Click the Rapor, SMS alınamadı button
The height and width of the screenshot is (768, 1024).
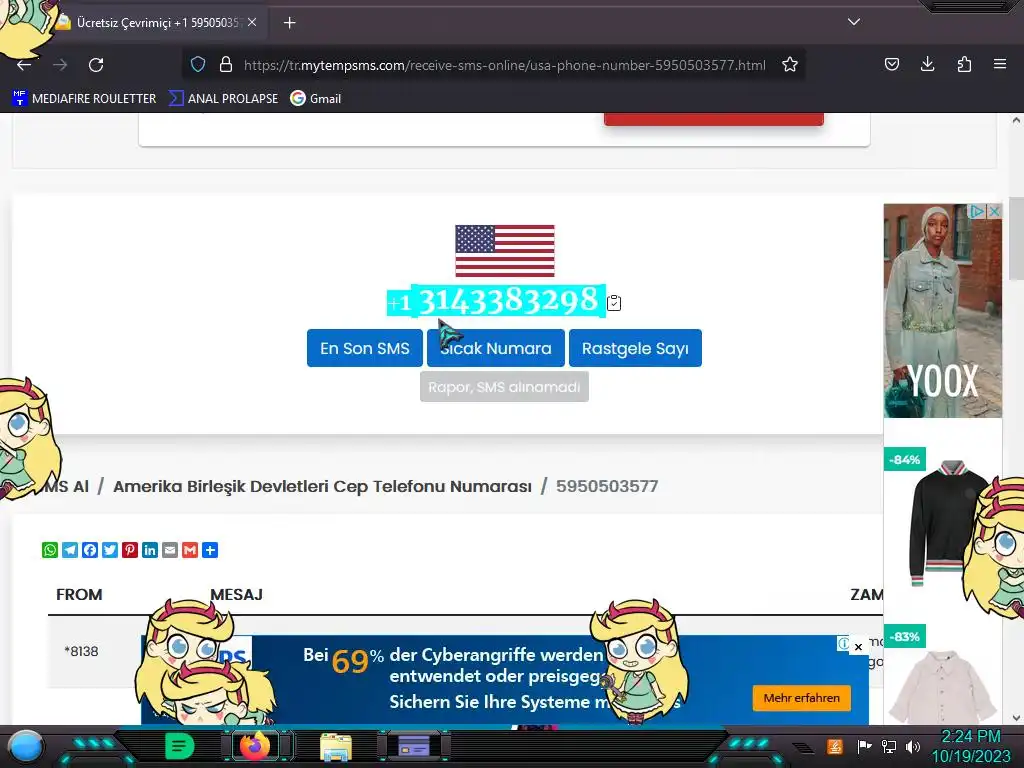(x=504, y=387)
